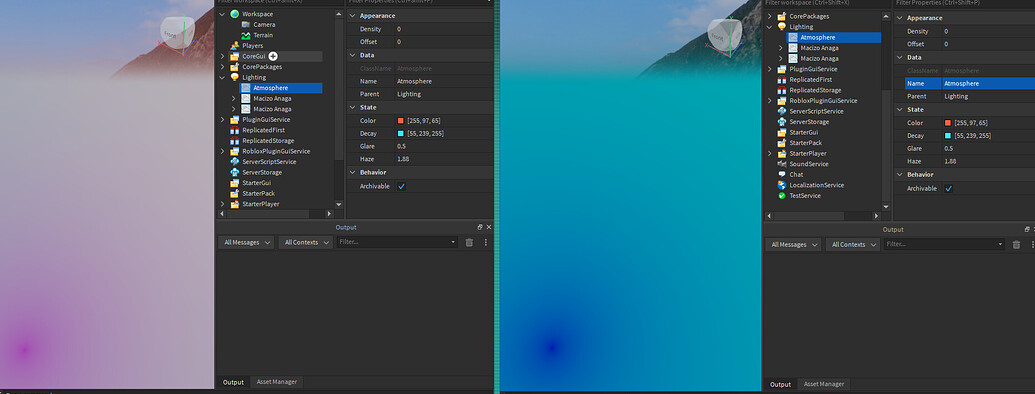Click the SoundService speaker icon
Screen dimensions: 1035x394
pos(782,164)
